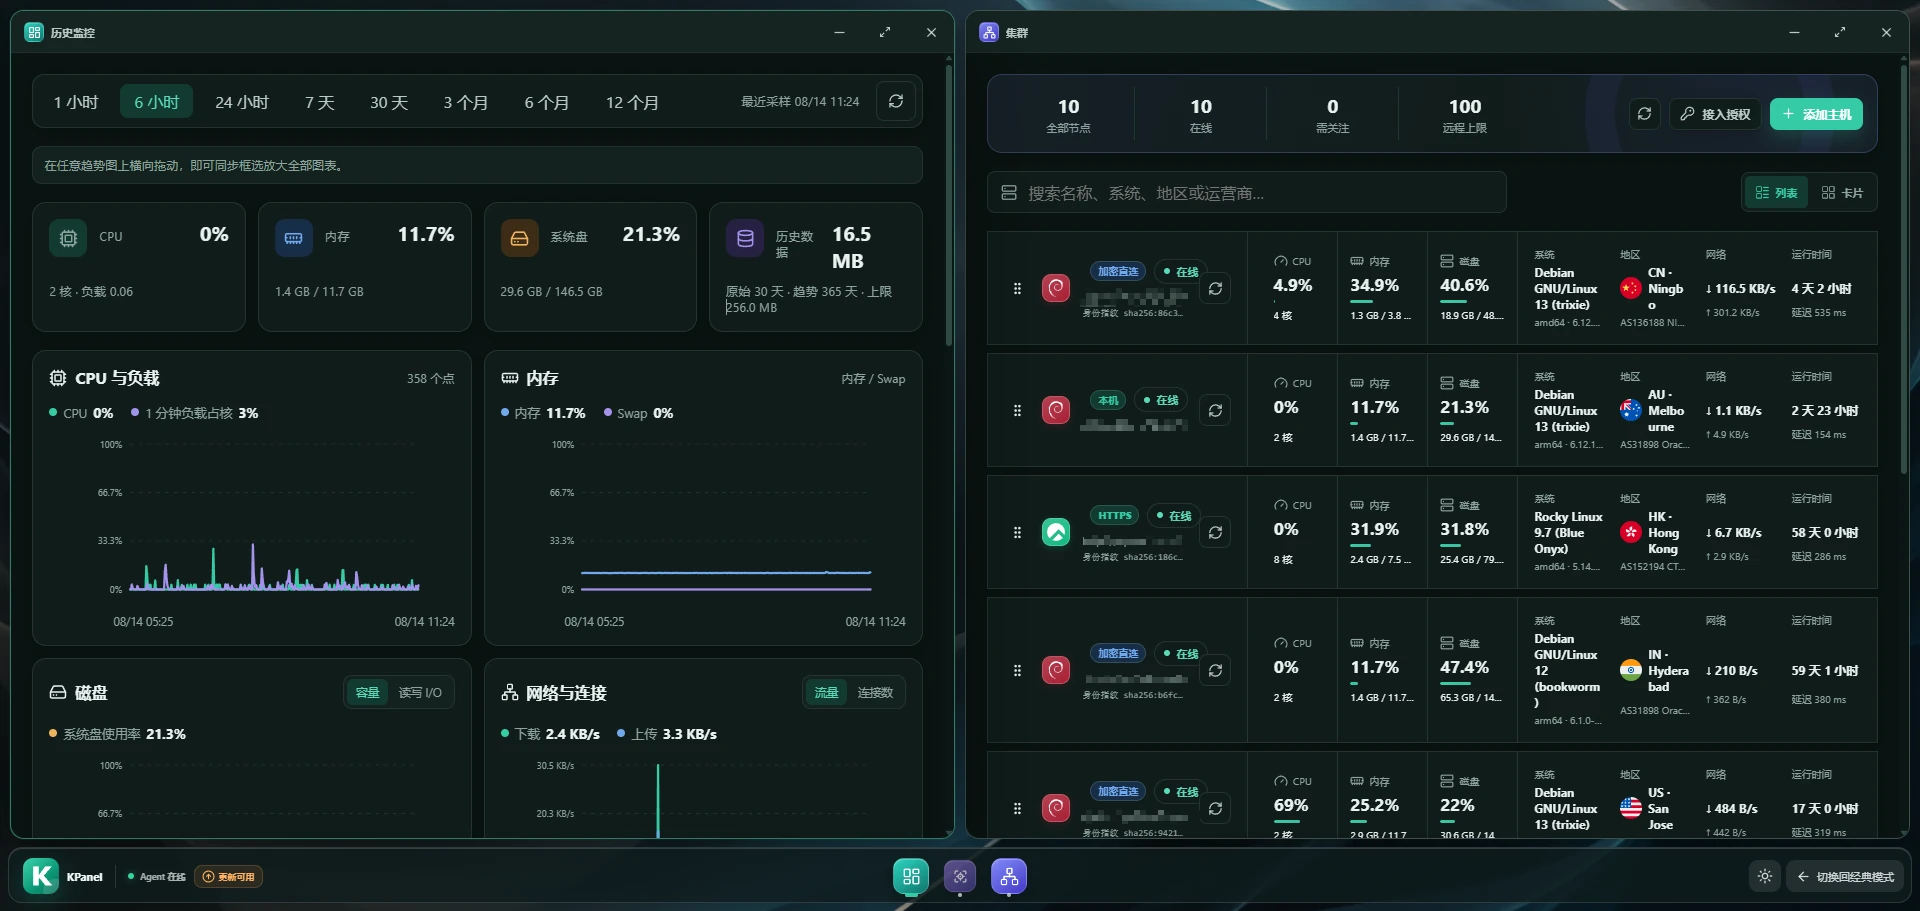Toggle CPU series in CPU chart legend
Screen dimensions: 1920x911
click(x=81, y=413)
